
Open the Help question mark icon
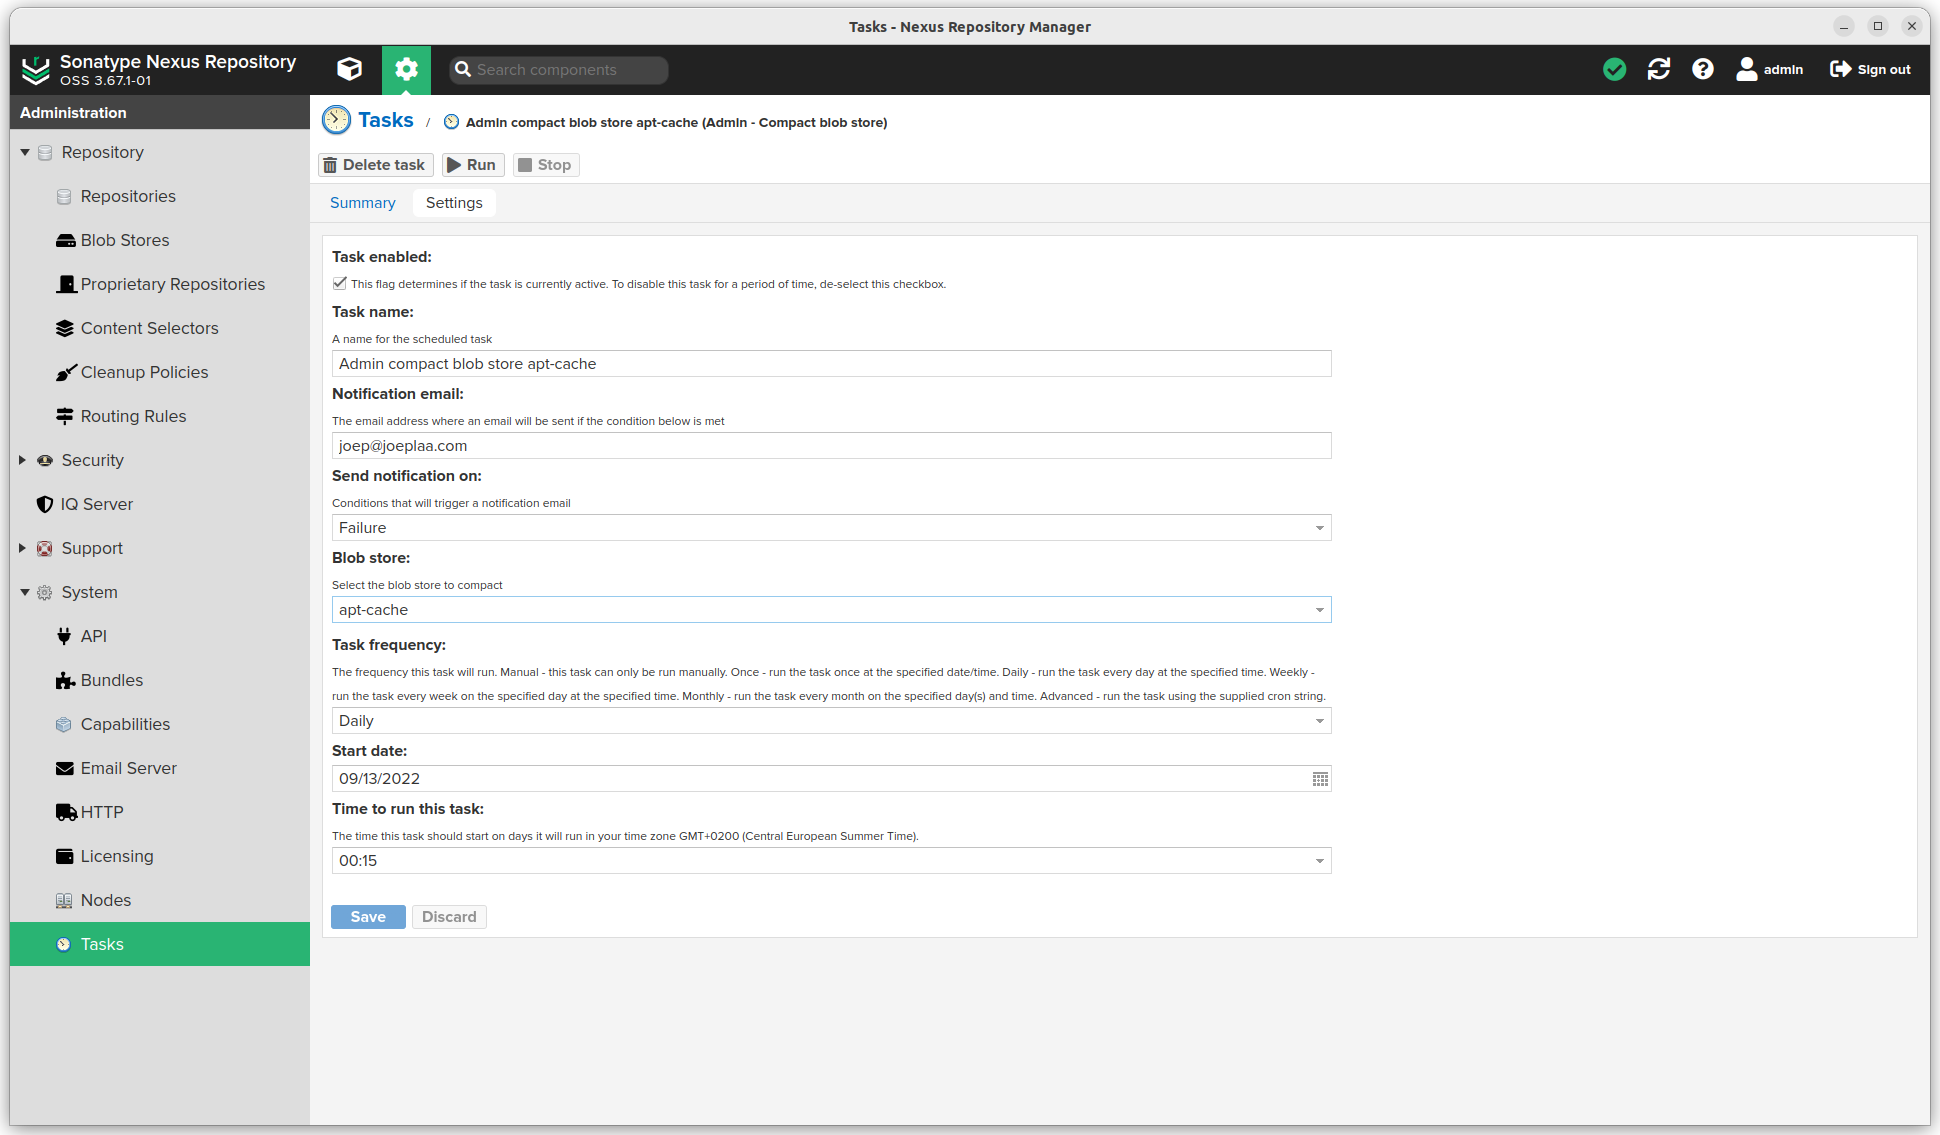click(1703, 69)
